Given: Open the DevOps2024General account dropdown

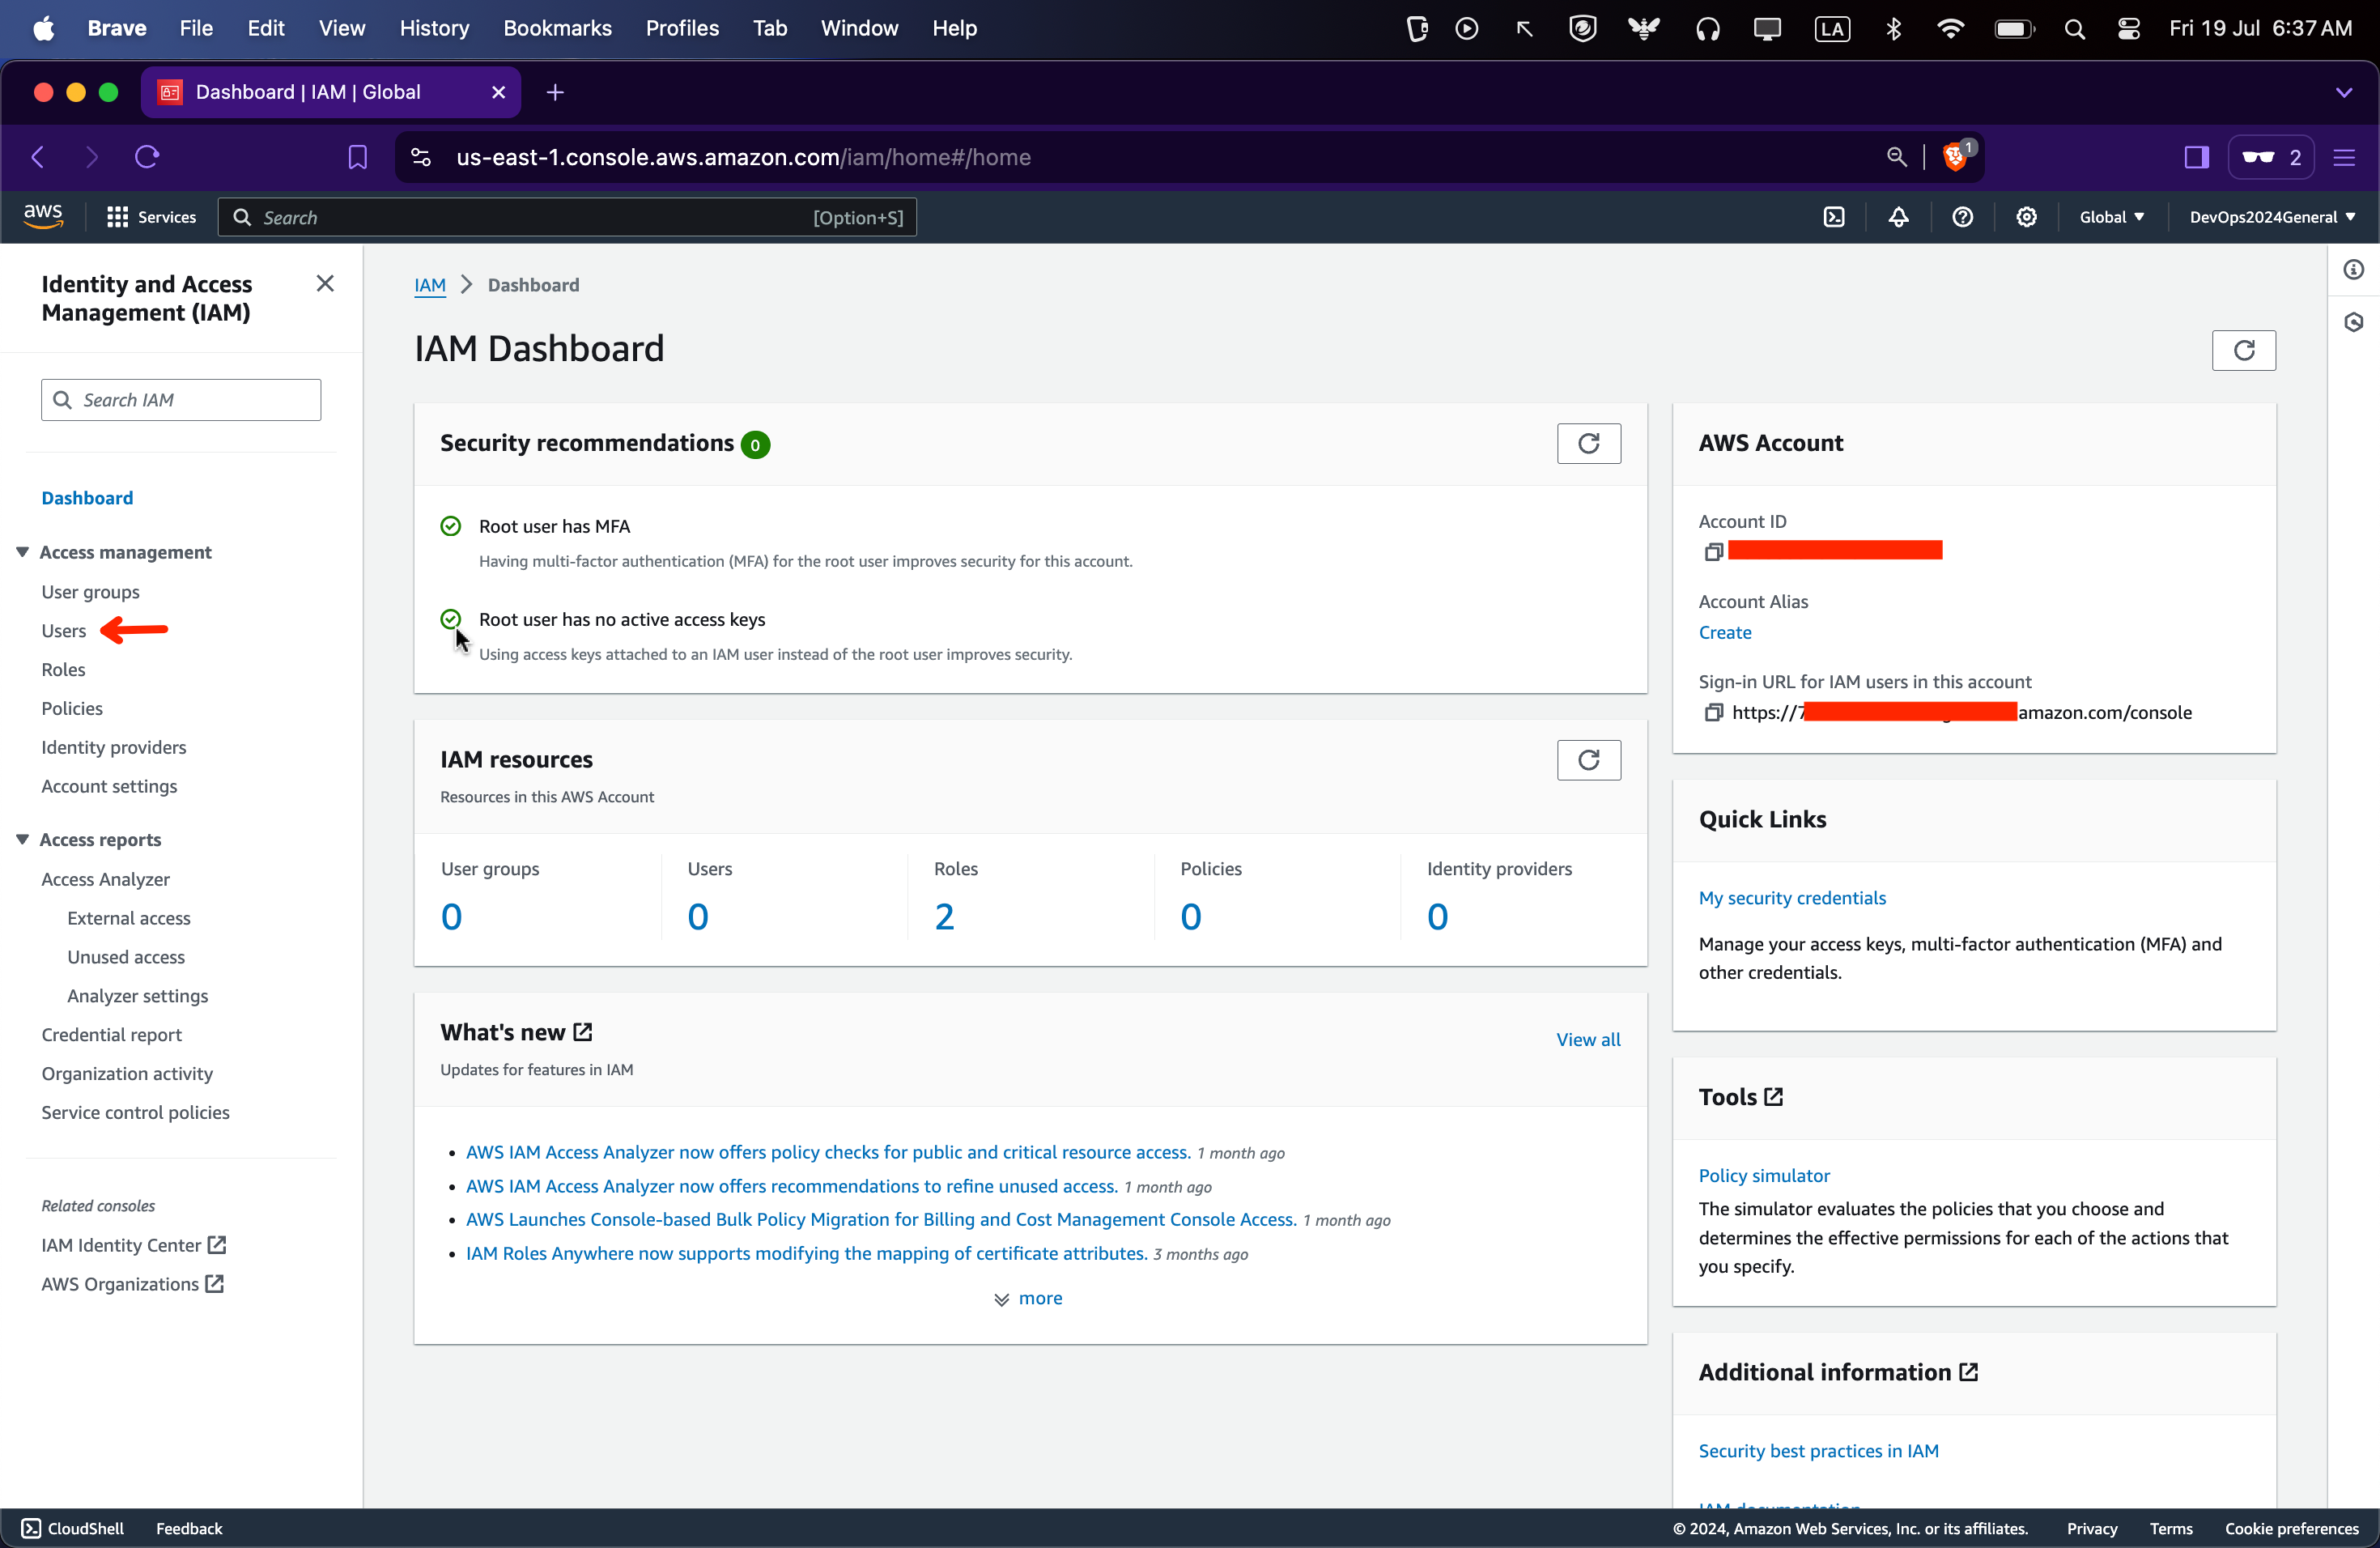Looking at the screenshot, I should [x=2272, y=217].
